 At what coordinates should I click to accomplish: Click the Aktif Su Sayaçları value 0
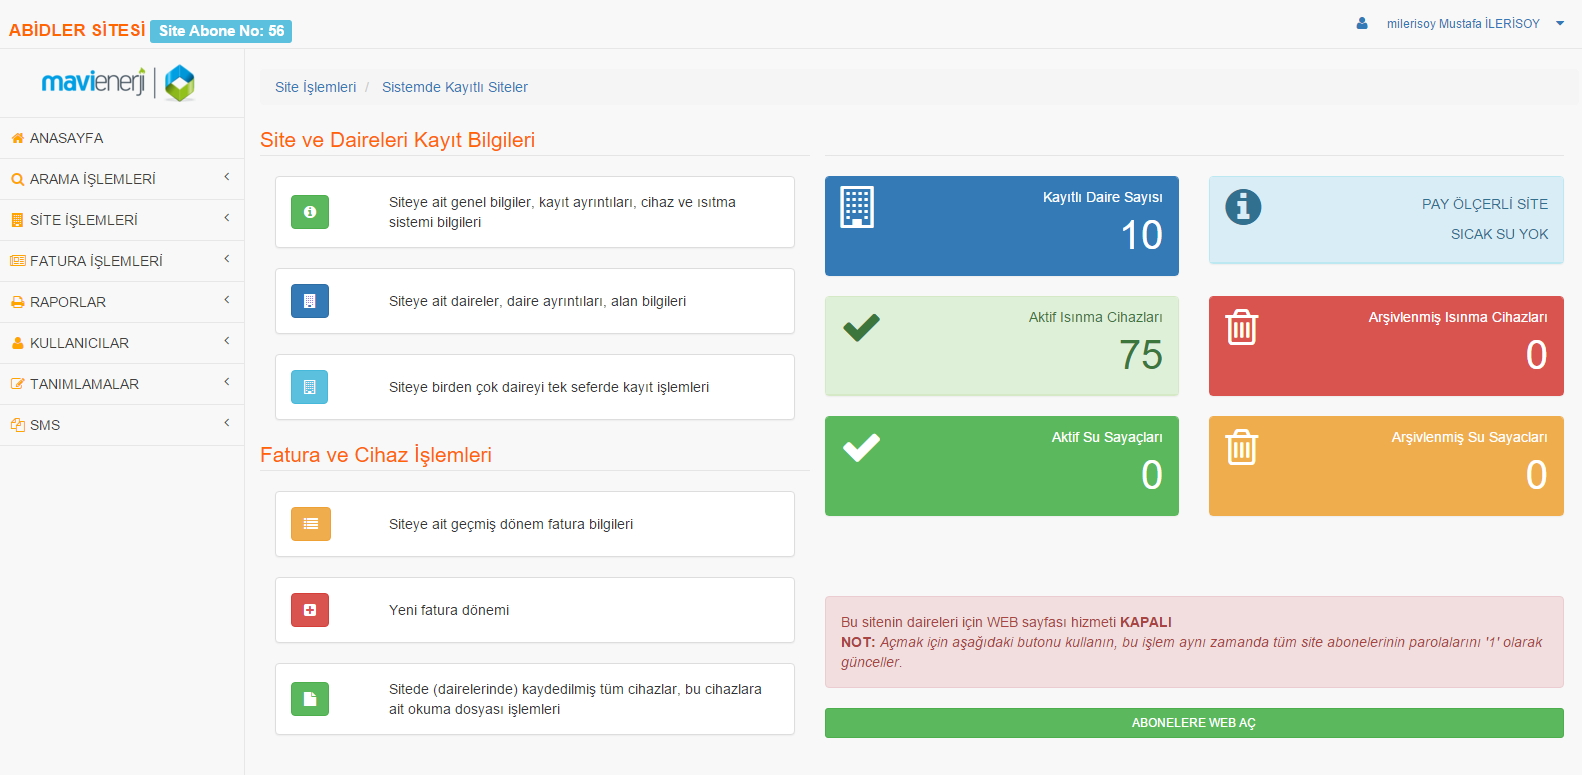tap(1152, 475)
